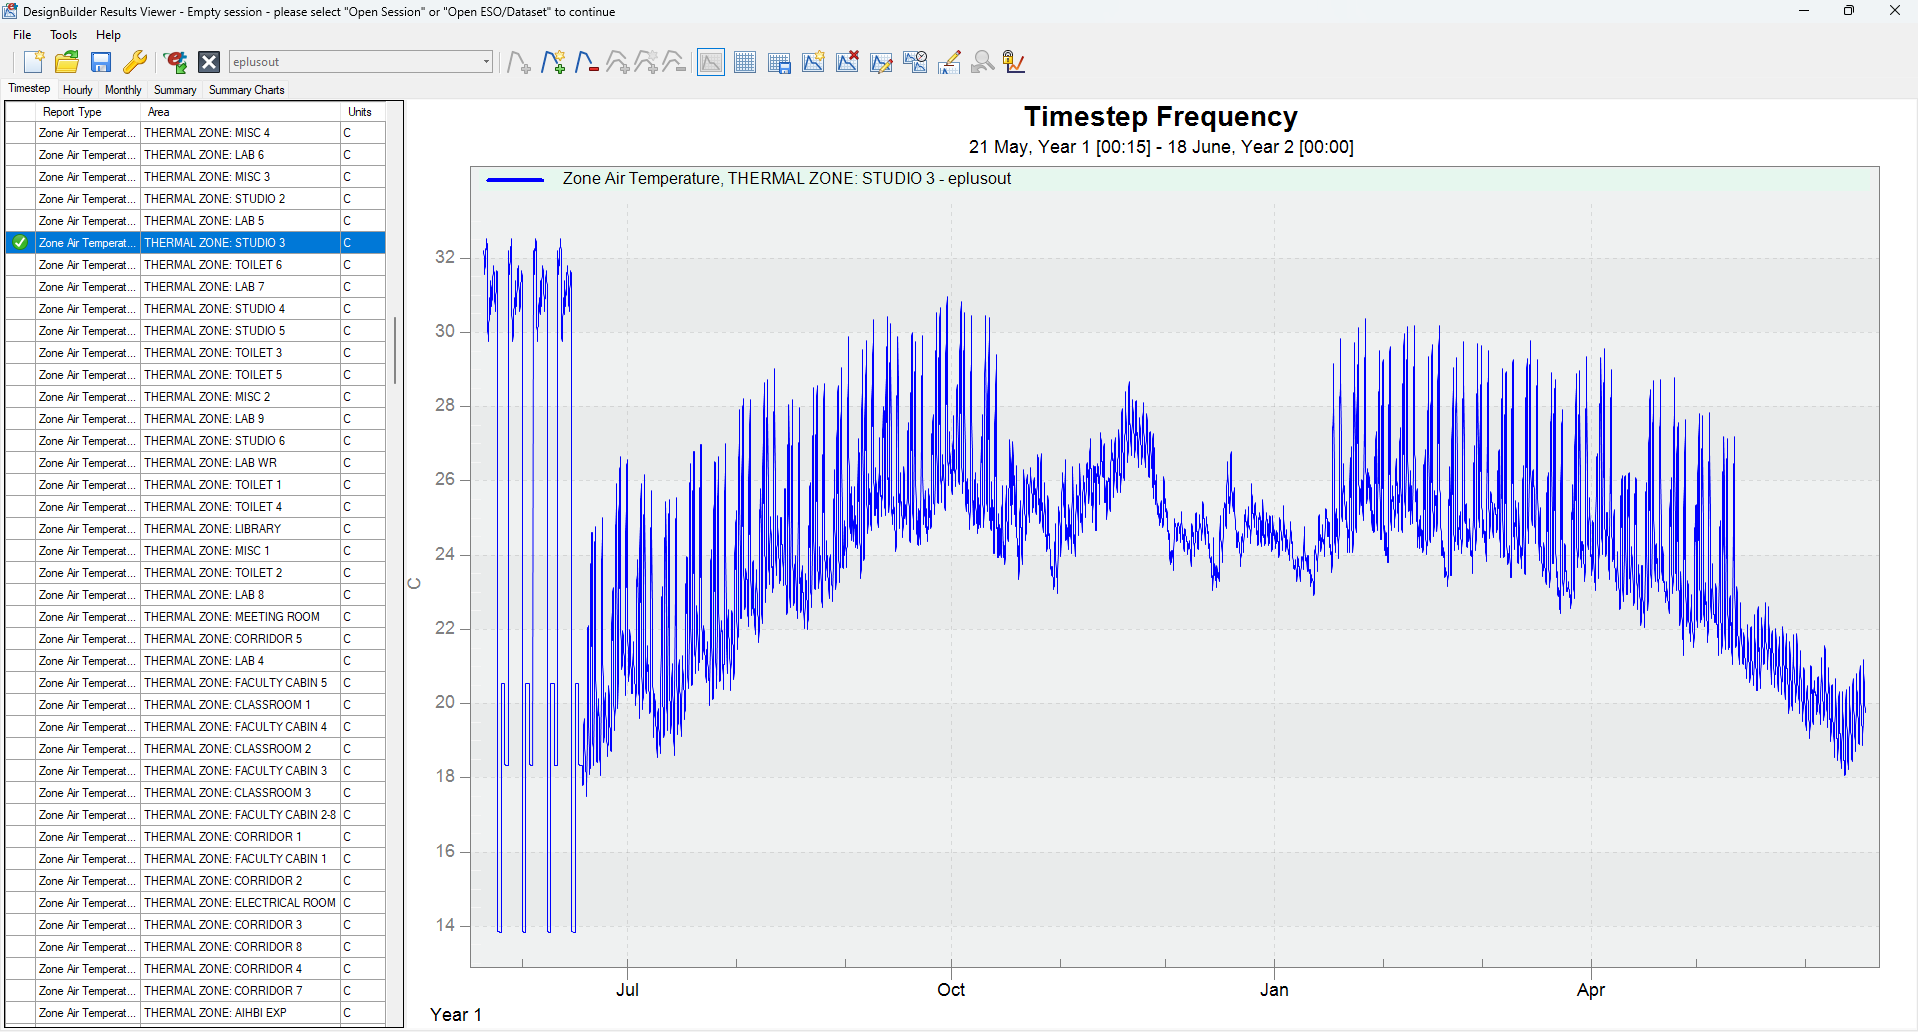Image resolution: width=1918 pixels, height=1032 pixels.
Task: Sort by Units column header
Action: (x=362, y=112)
